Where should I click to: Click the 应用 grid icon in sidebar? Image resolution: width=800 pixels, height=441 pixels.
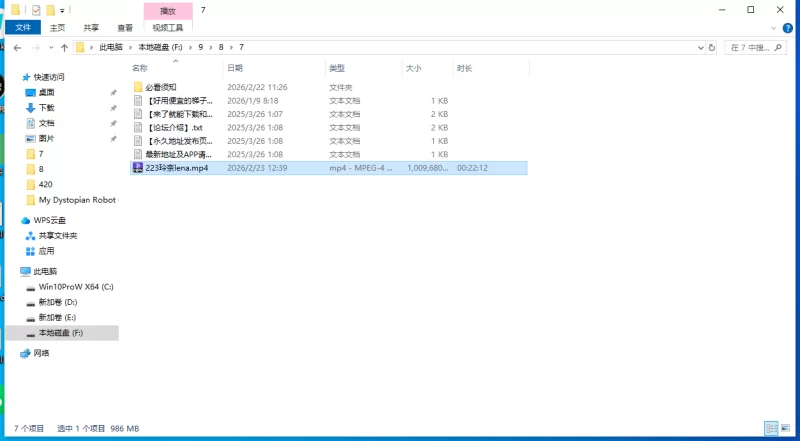[30, 251]
